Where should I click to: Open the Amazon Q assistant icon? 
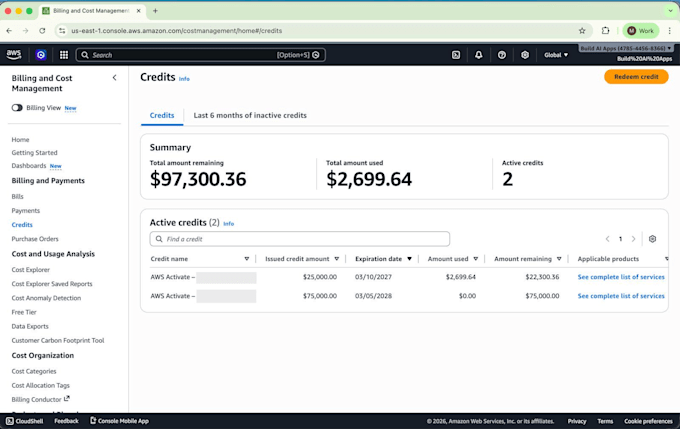(41, 55)
